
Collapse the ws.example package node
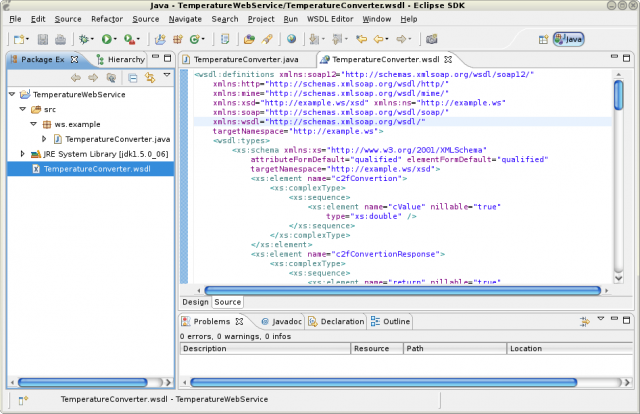click(x=34, y=124)
